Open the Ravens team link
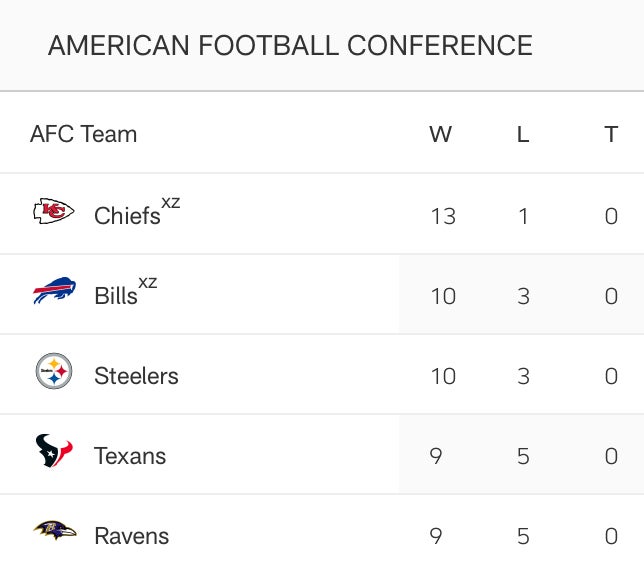The width and height of the screenshot is (644, 568). coord(131,536)
